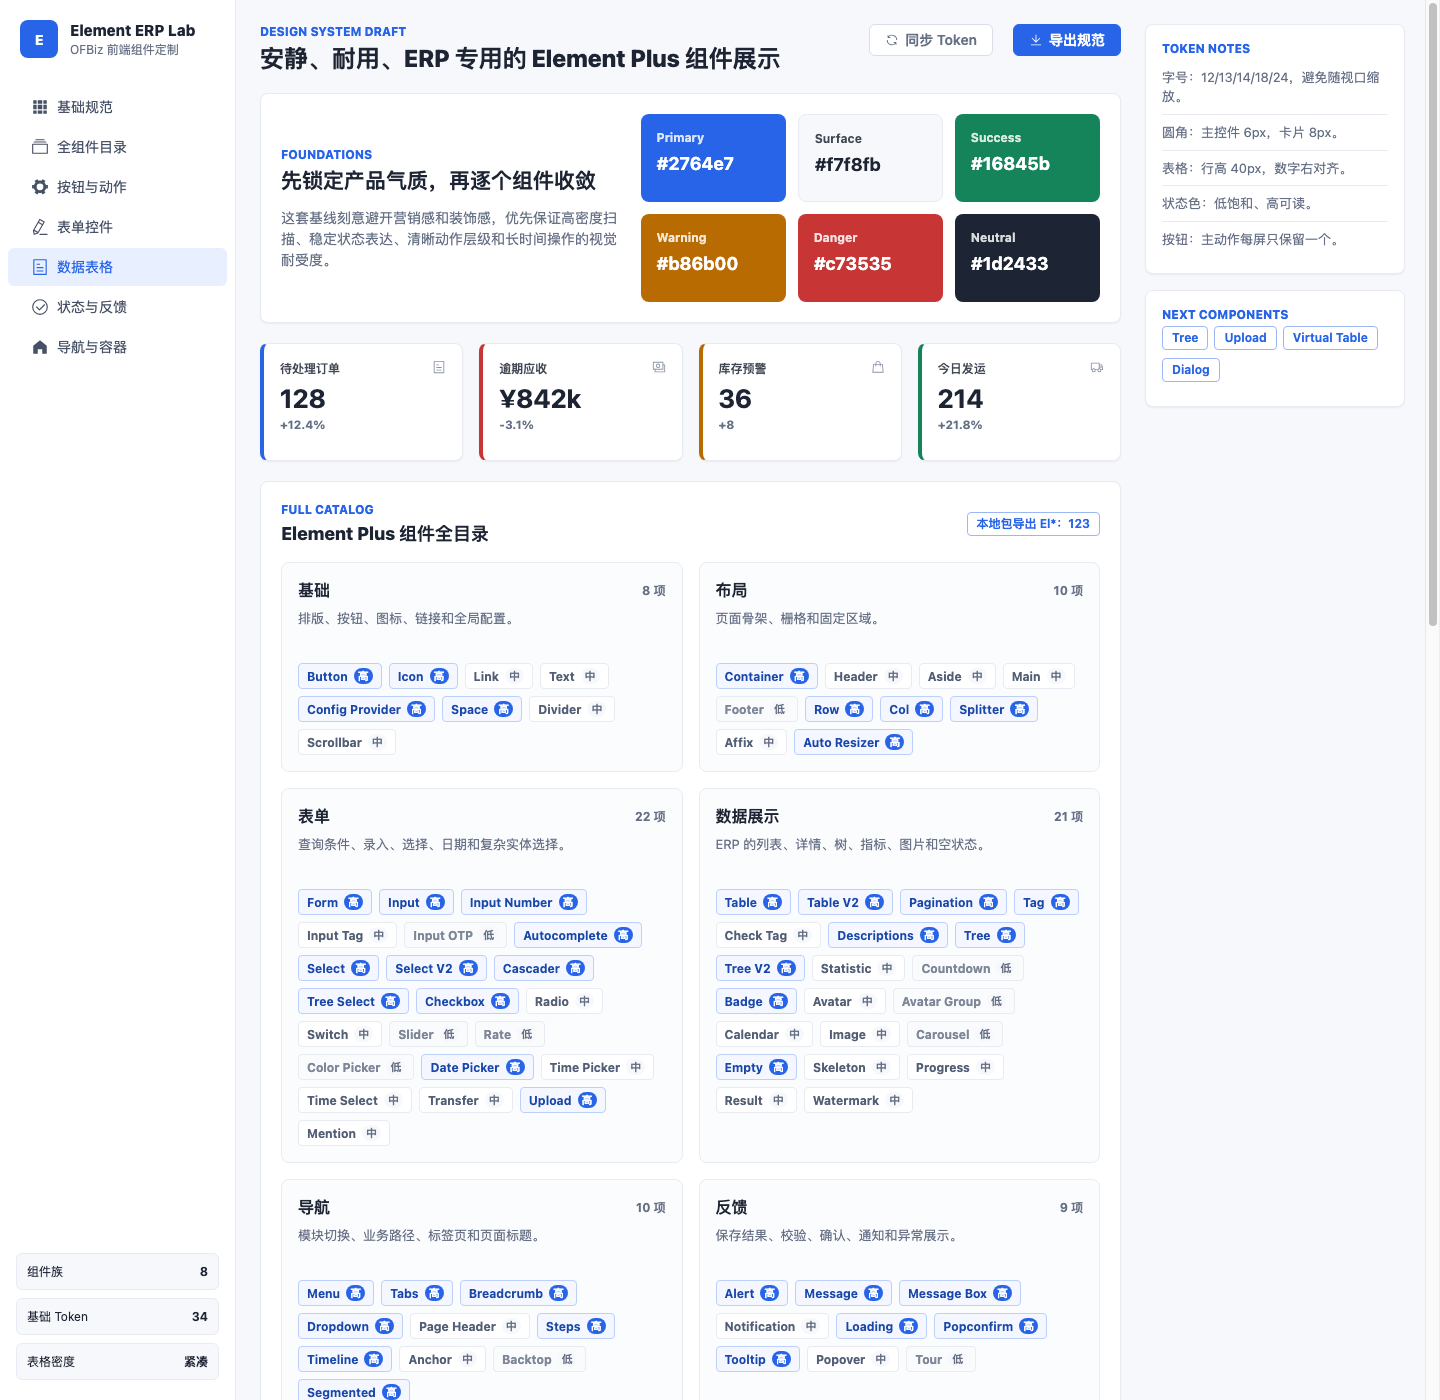Screen dimensions: 1440x1400
Task: Click the refresh icon in 同步 Token
Action: [892, 40]
